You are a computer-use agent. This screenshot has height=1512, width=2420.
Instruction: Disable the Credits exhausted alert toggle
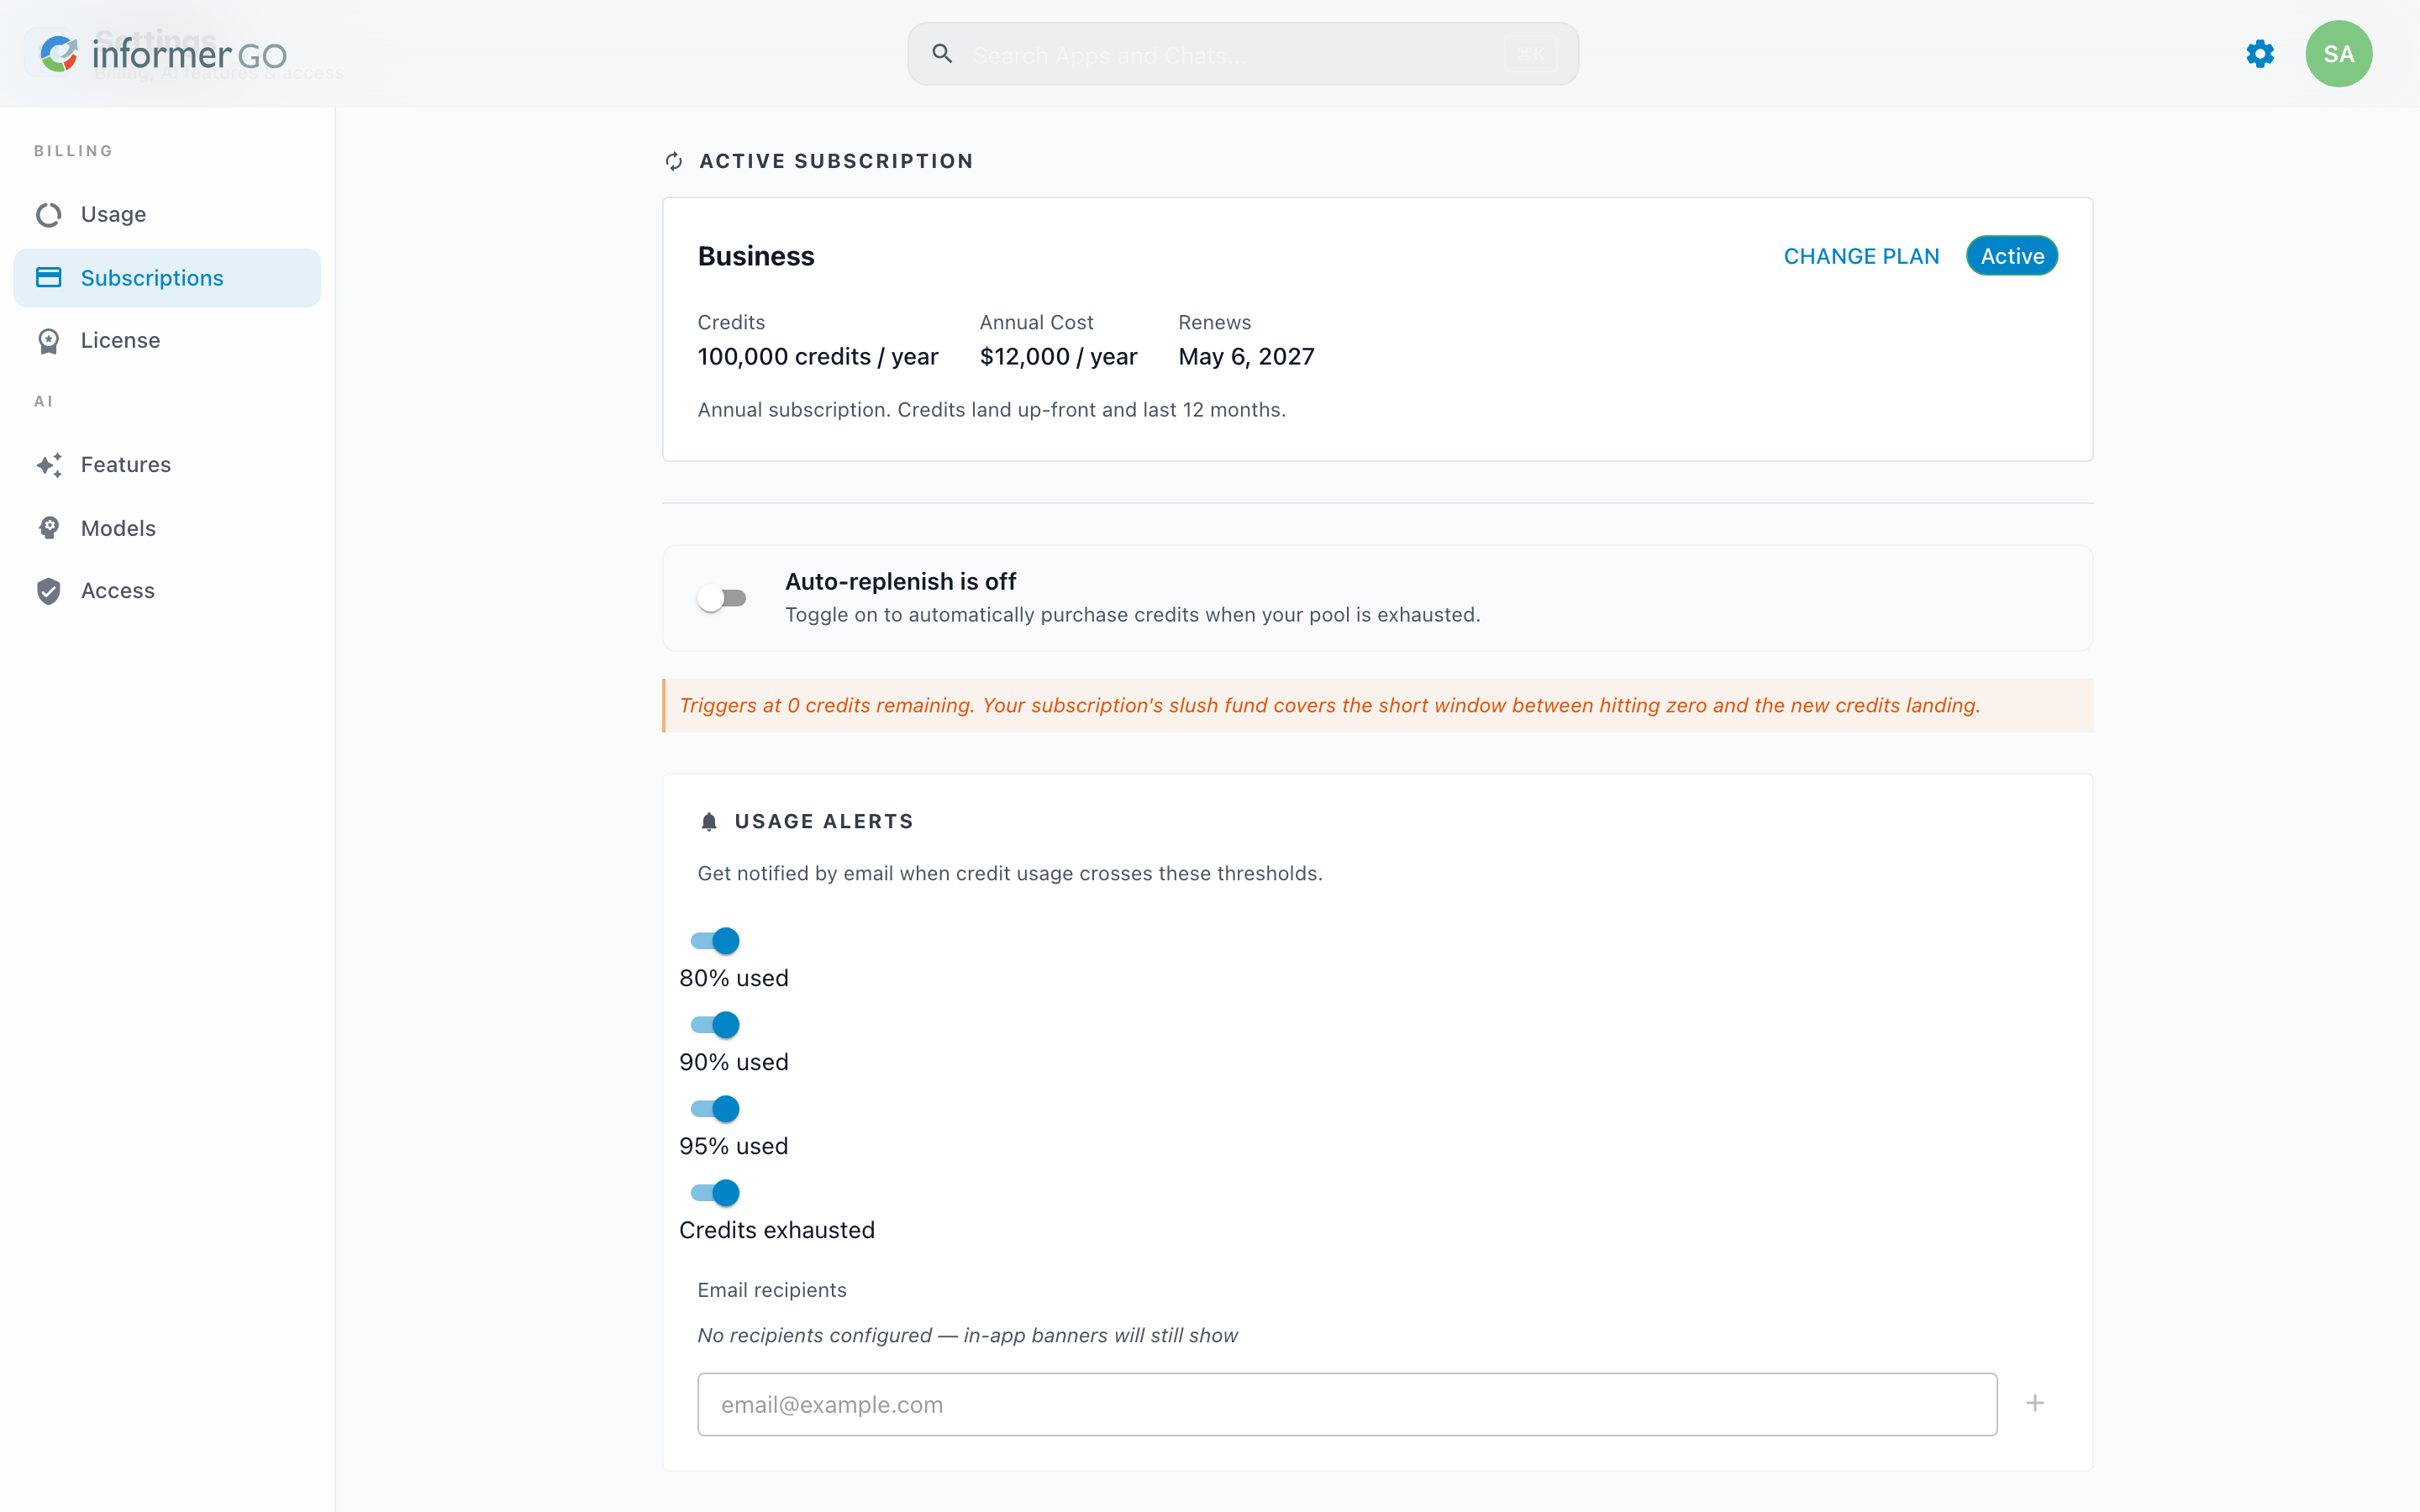pyautogui.click(x=715, y=1193)
